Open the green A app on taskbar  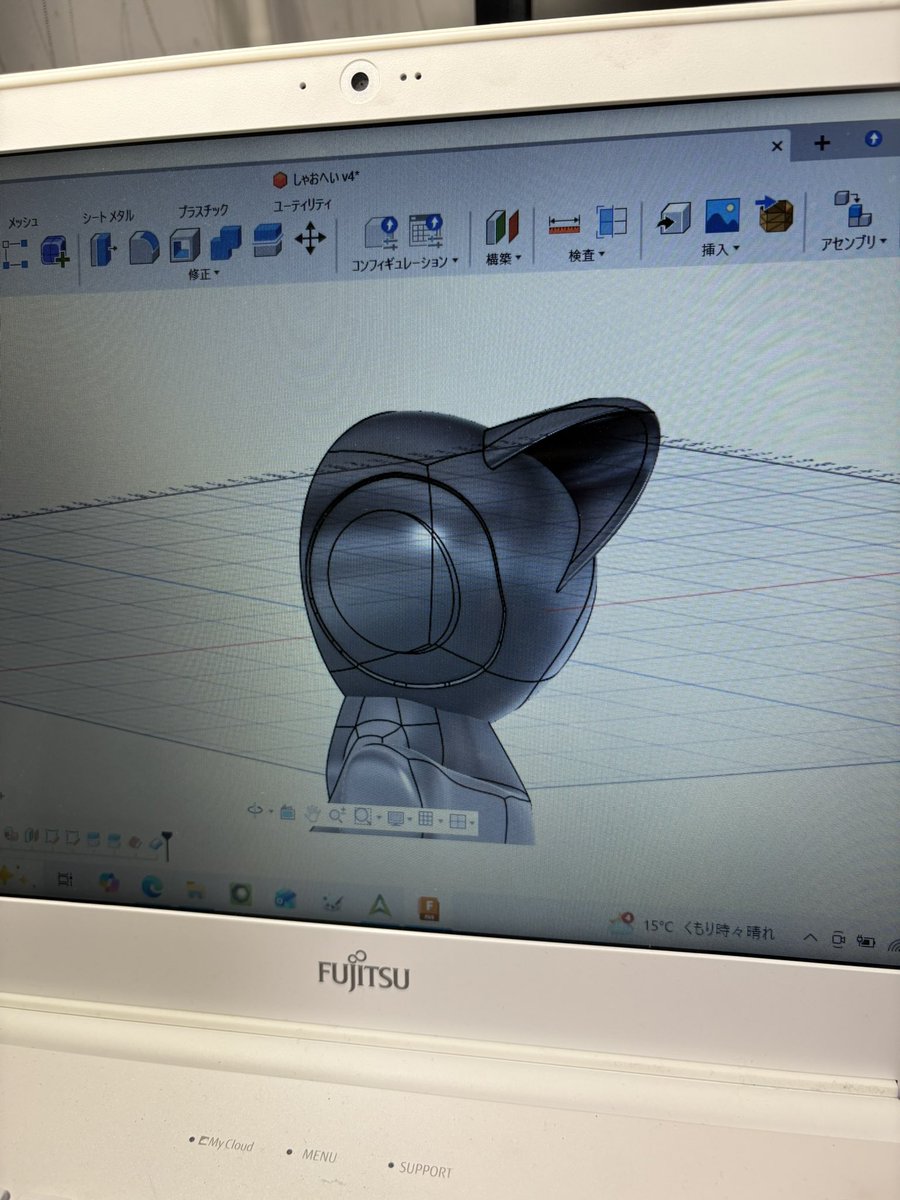(x=378, y=905)
